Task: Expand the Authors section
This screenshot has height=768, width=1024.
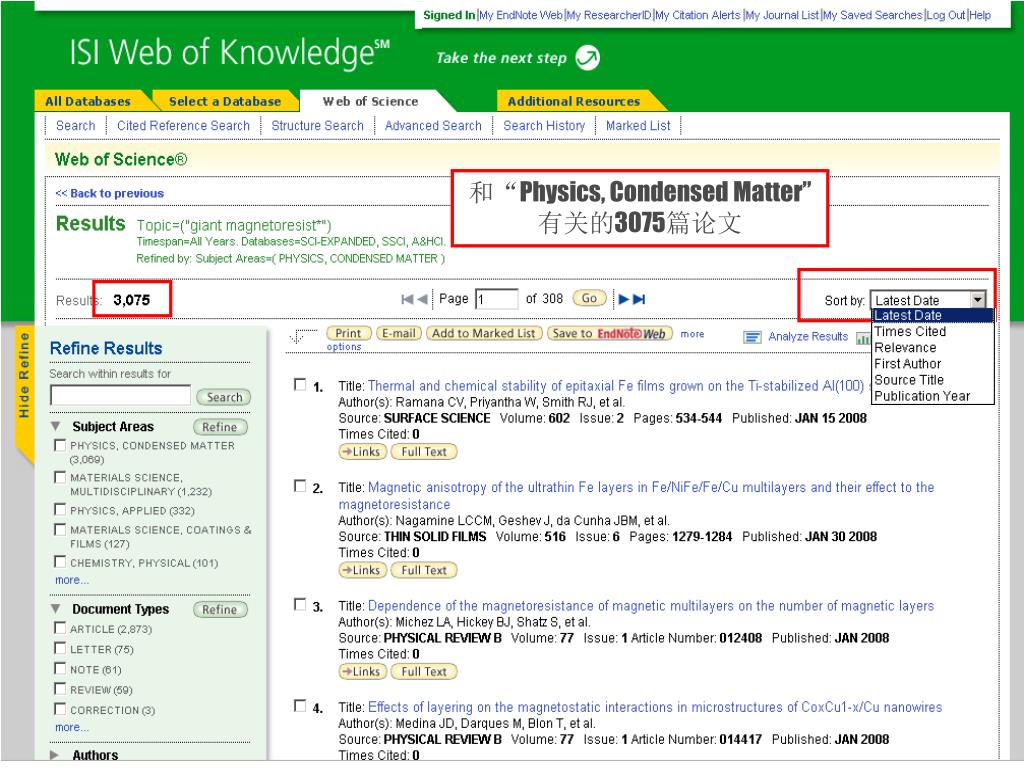Action: [56, 755]
